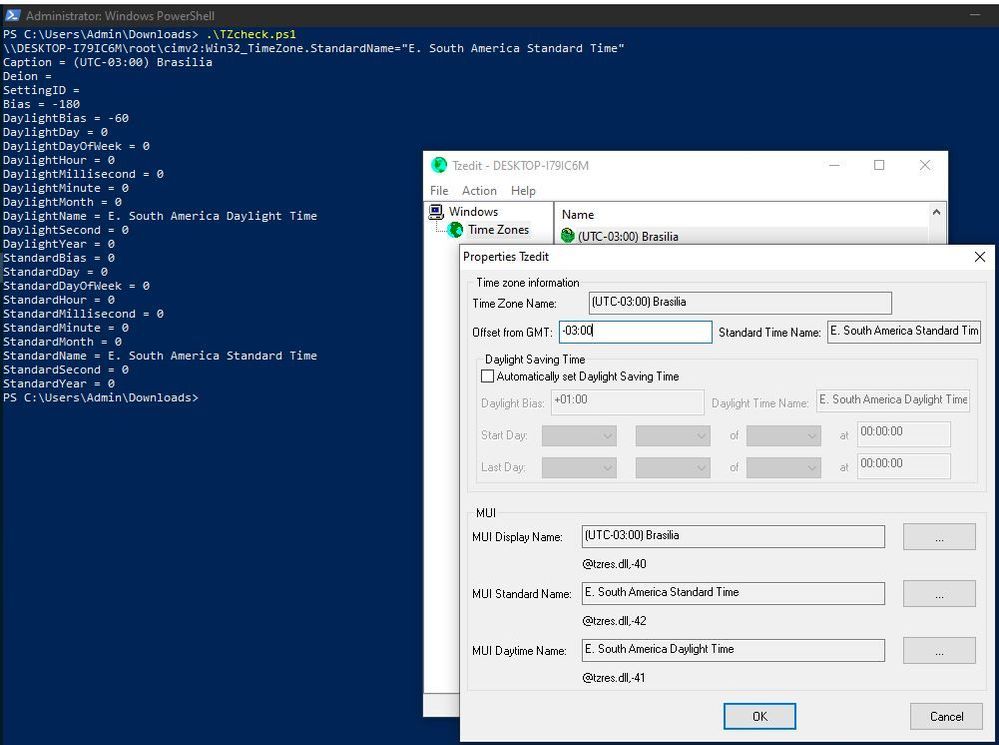Click the @tzres.dll,-41 text
This screenshot has width=999, height=745.
[614, 678]
